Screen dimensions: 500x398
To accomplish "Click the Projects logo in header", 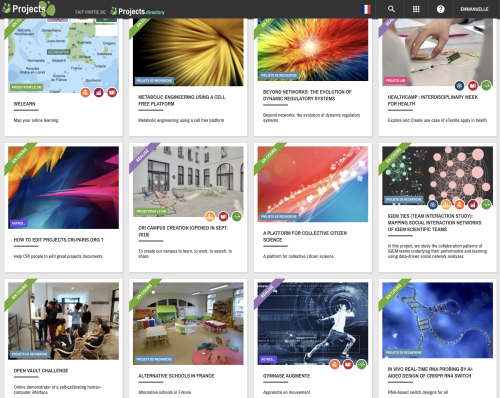I will pos(28,9).
